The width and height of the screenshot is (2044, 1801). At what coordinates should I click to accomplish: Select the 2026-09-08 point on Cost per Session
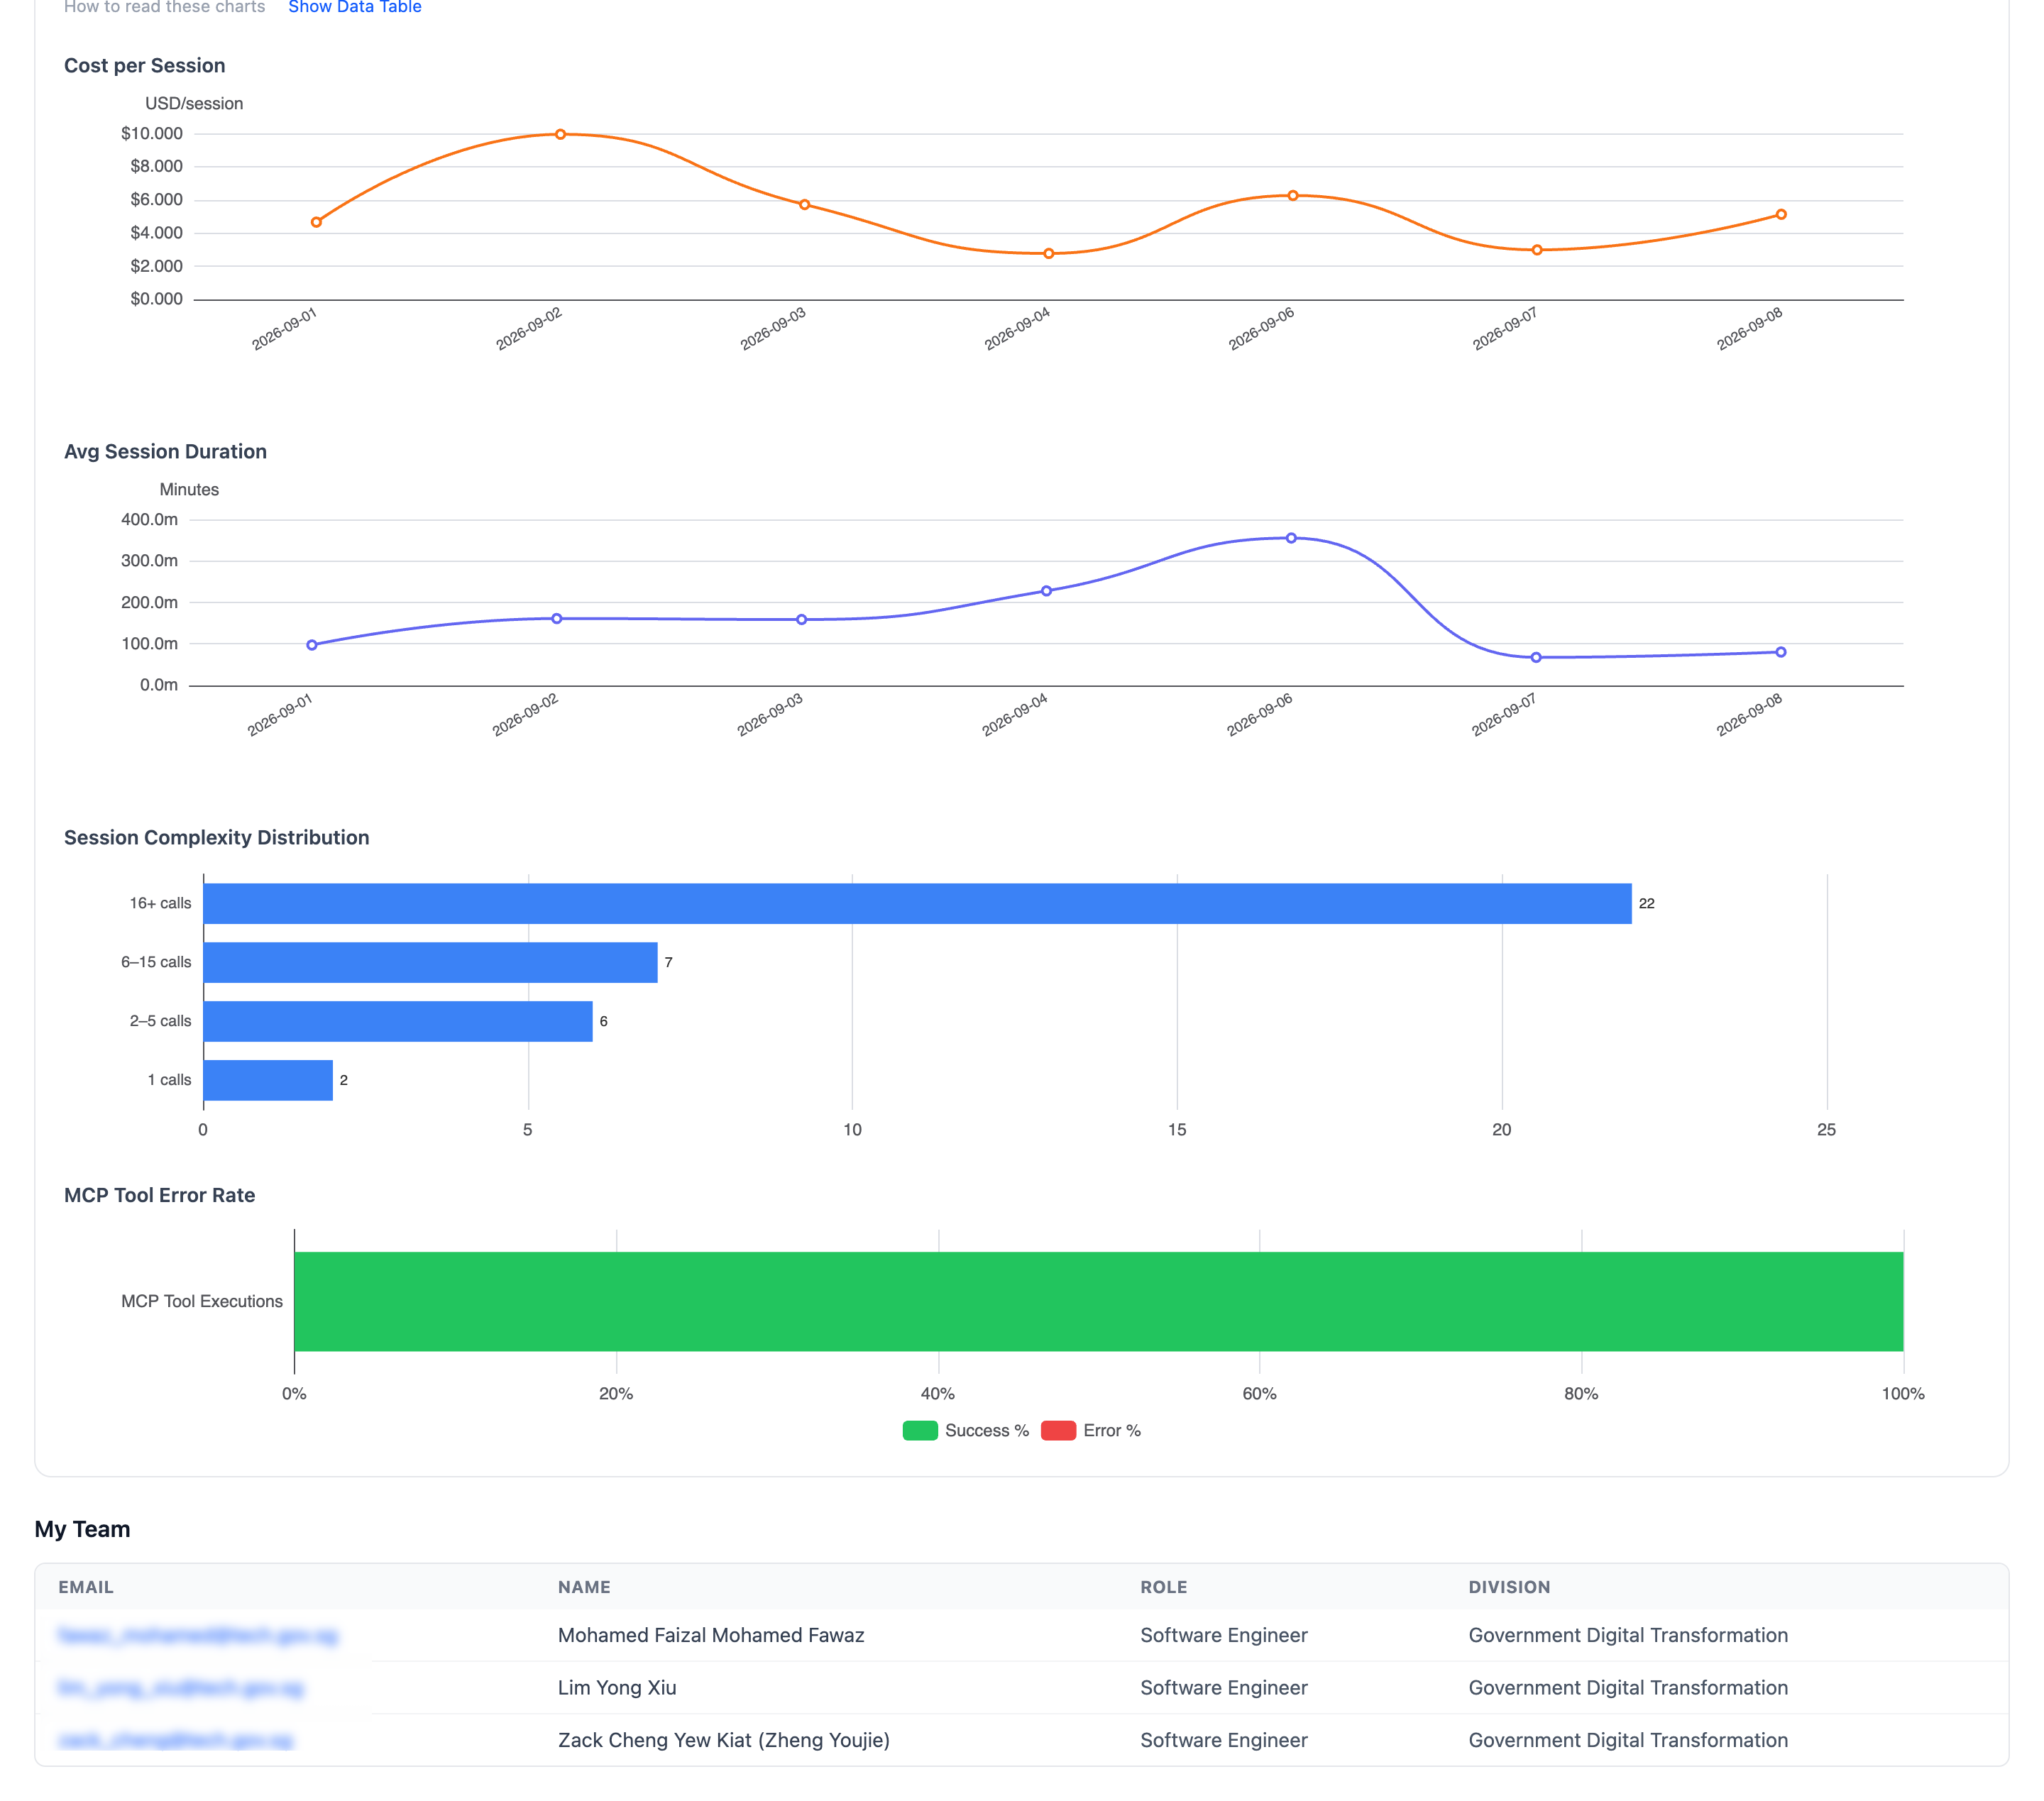pyautogui.click(x=1781, y=215)
